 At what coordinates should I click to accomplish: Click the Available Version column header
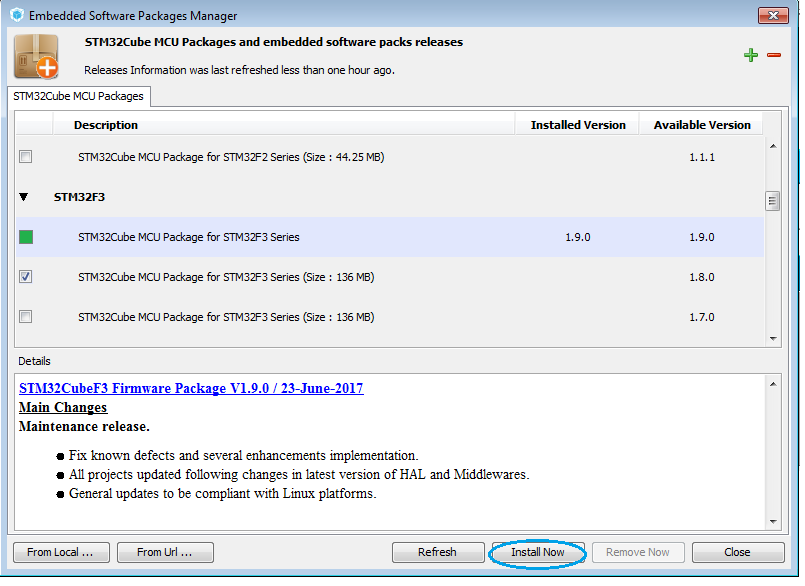click(x=701, y=125)
